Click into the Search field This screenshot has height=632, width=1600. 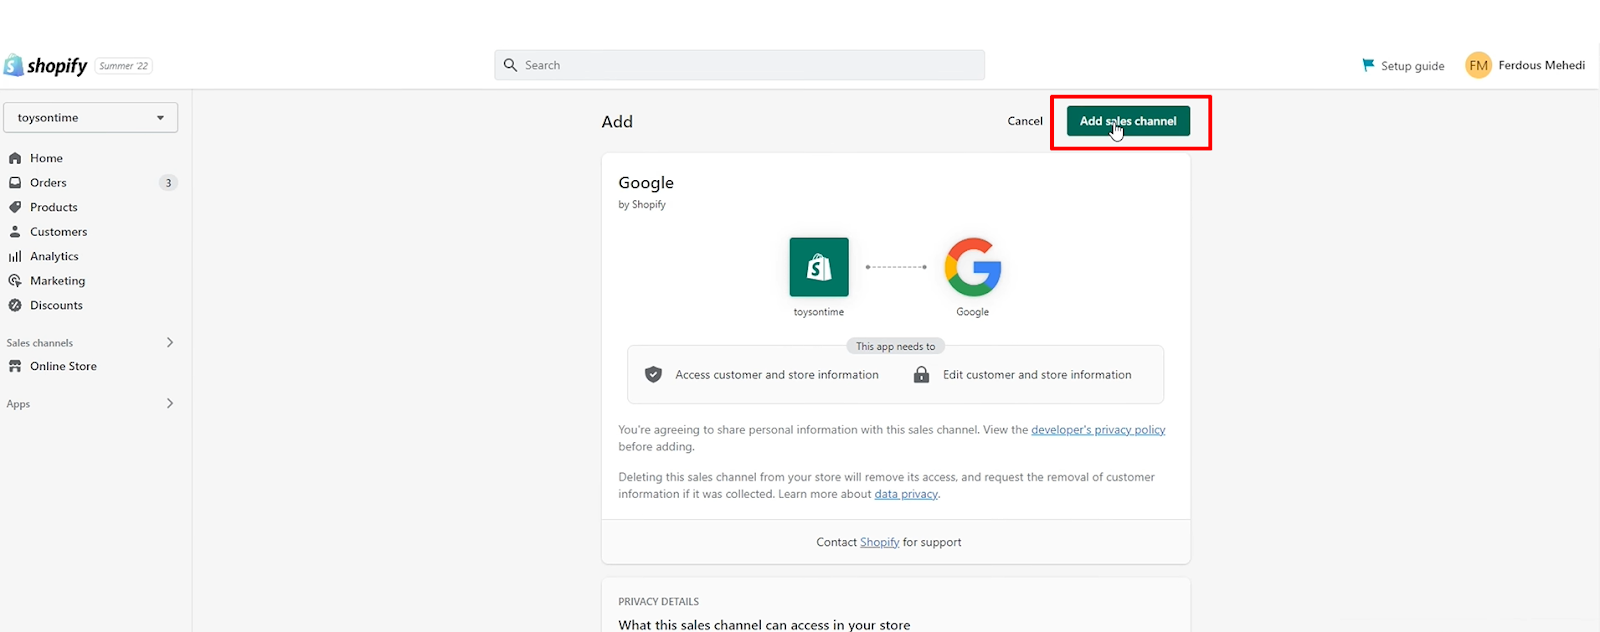740,65
